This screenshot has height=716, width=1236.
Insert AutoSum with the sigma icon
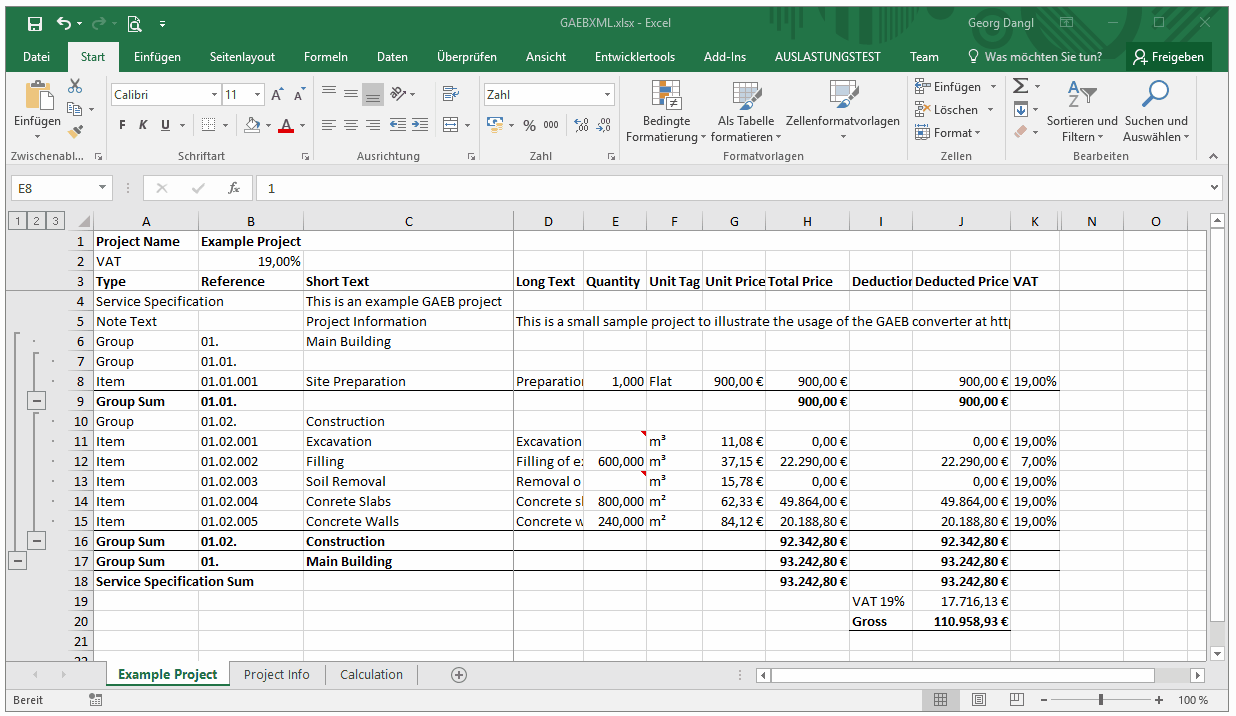[1020, 86]
